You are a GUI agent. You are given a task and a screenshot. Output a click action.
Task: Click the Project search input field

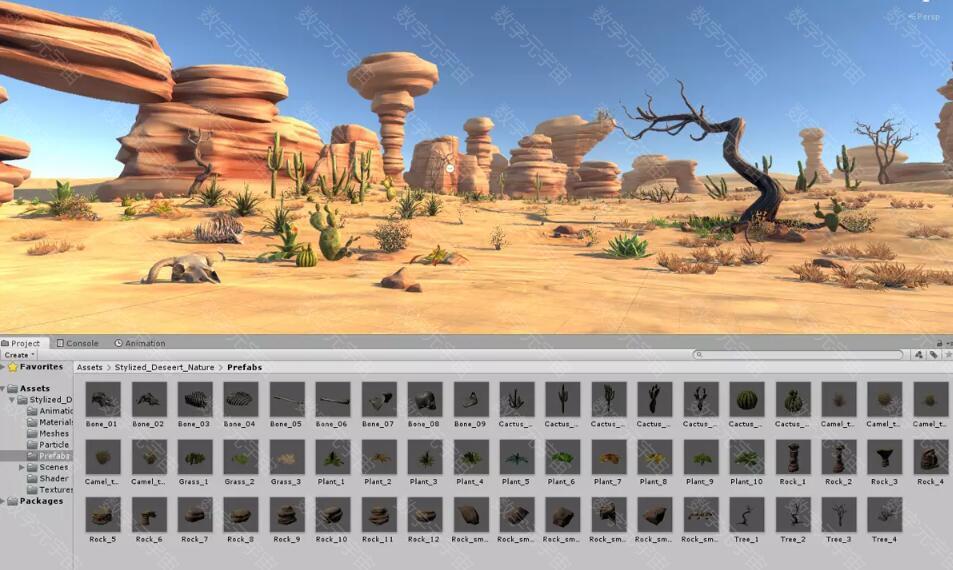coord(800,355)
